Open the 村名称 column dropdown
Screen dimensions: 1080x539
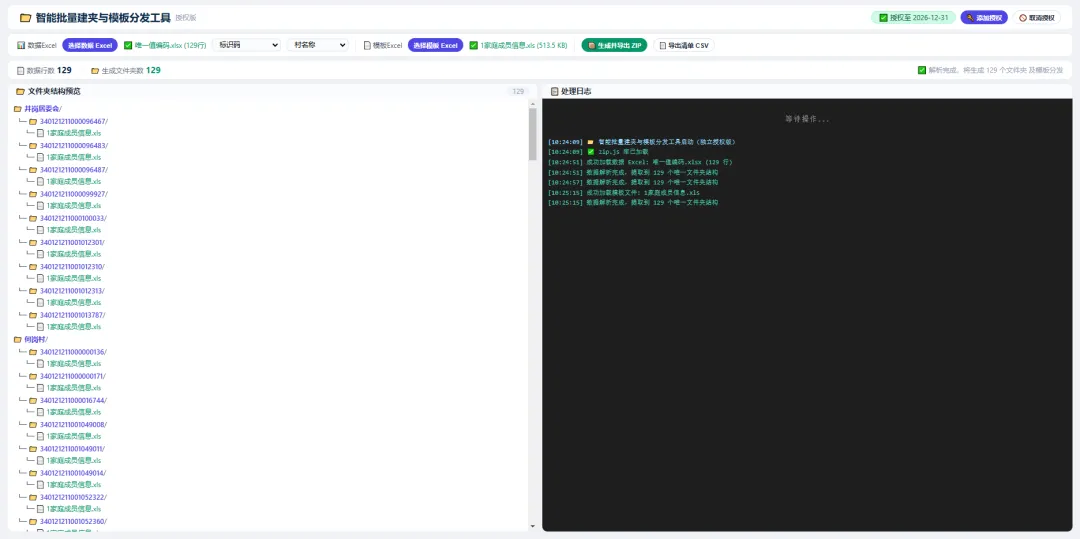tap(318, 45)
